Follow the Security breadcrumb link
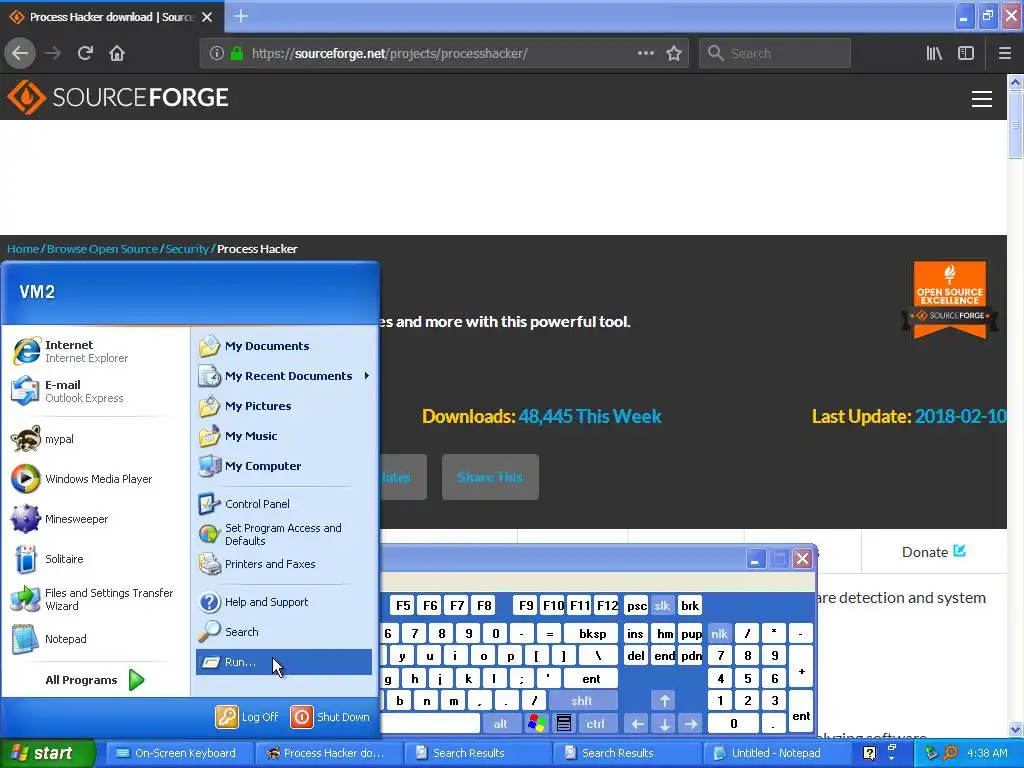This screenshot has height=768, width=1024. tap(187, 249)
